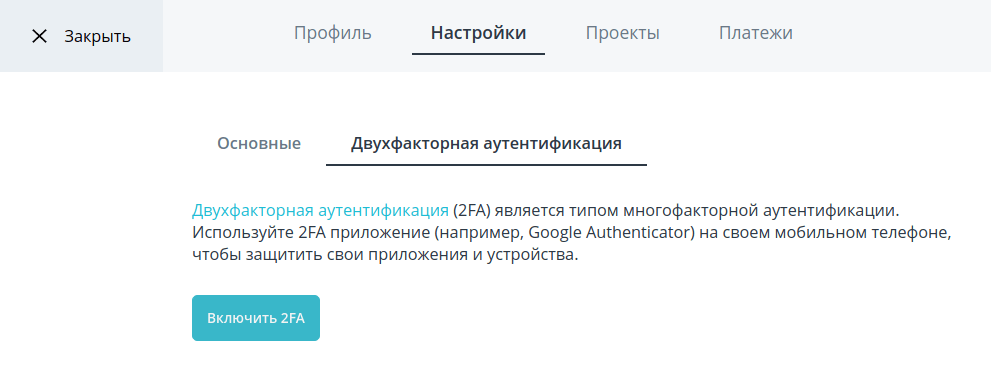Image resolution: width=991 pixels, height=374 pixels.
Task: Open the Профиль tab
Action: pos(332,33)
